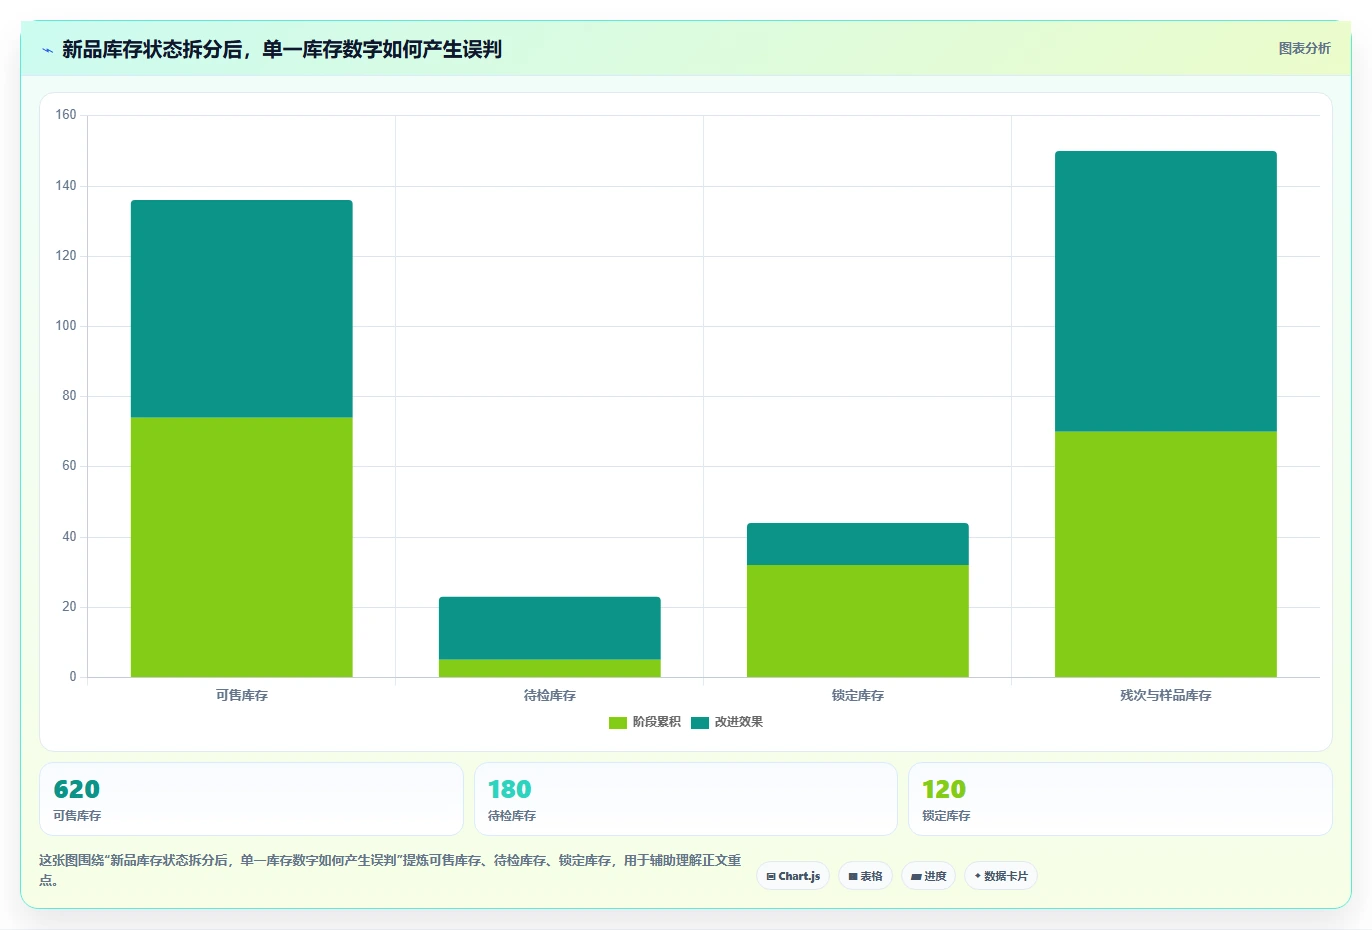The width and height of the screenshot is (1372, 930).
Task: Toggle the 阶段累积 legend series
Action: [x=645, y=722]
